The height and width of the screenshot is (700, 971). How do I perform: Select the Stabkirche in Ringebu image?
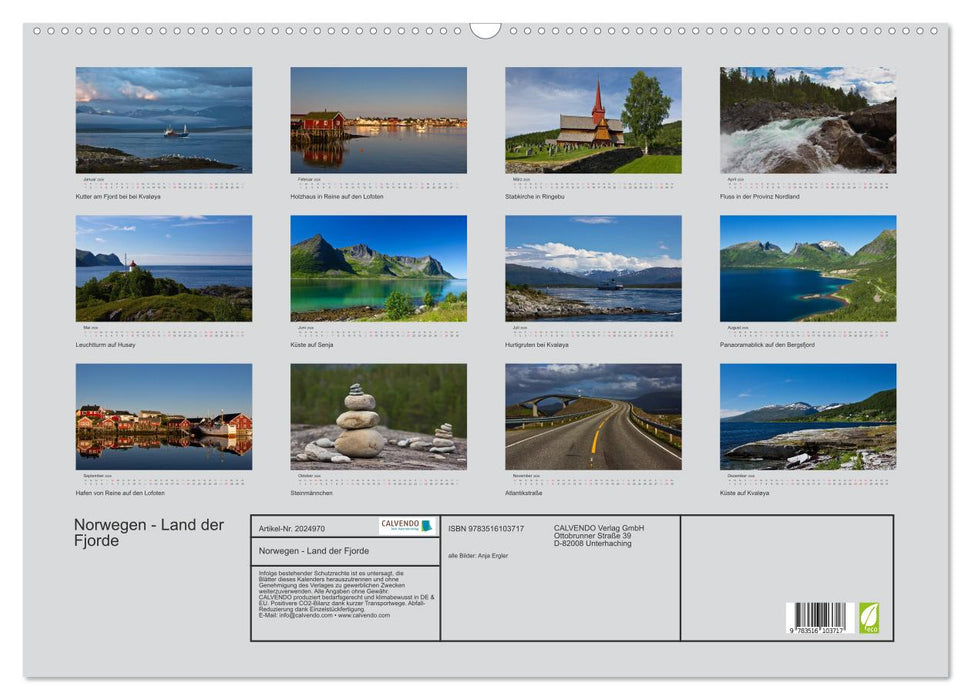pos(588,118)
